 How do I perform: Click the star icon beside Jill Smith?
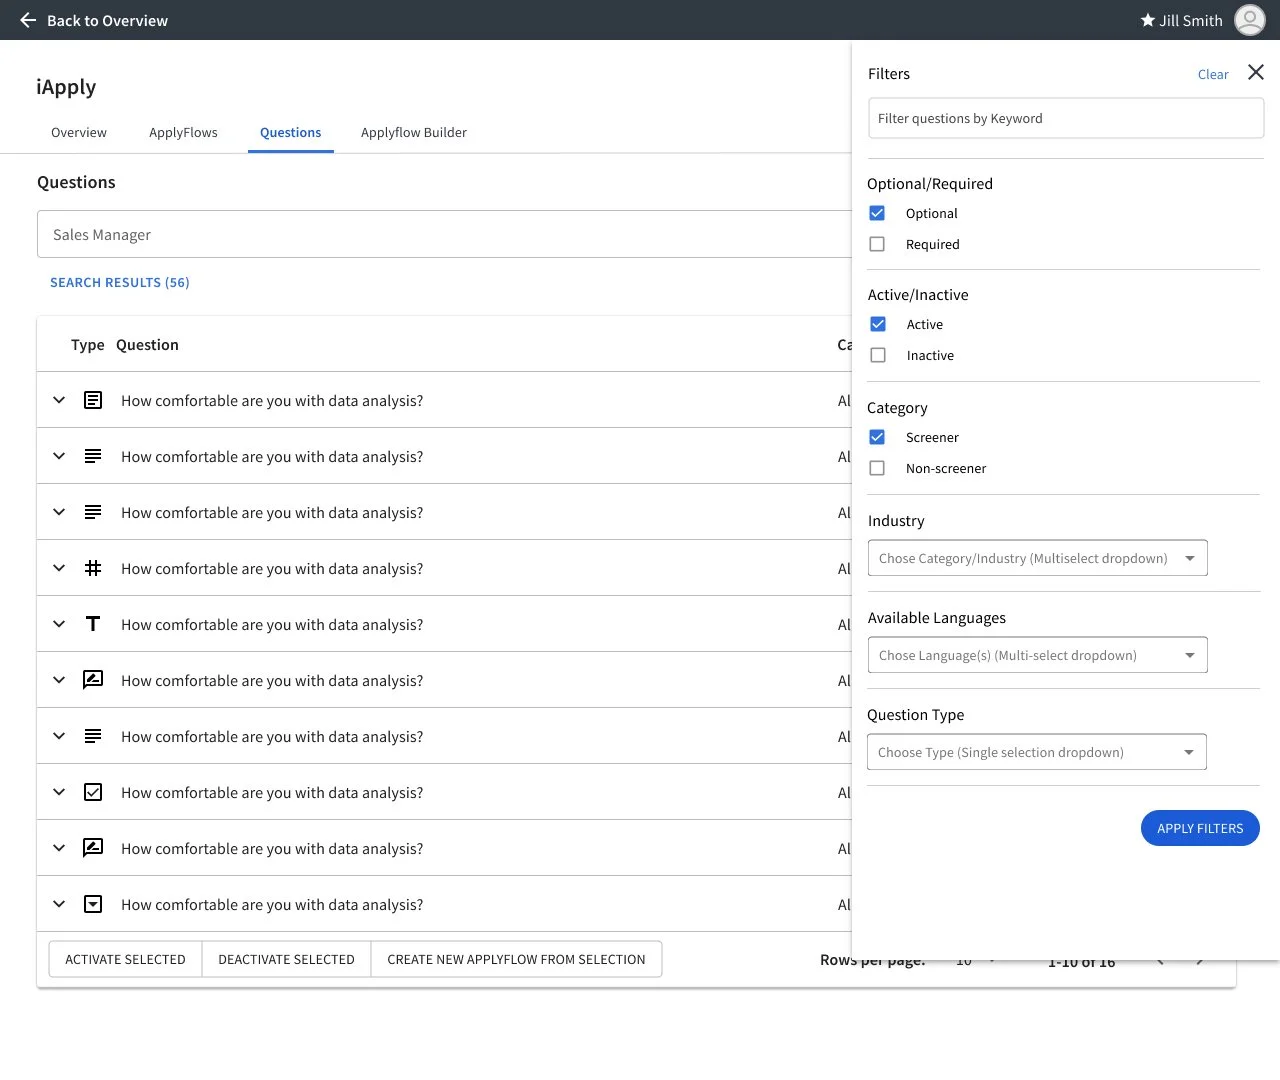(1148, 20)
